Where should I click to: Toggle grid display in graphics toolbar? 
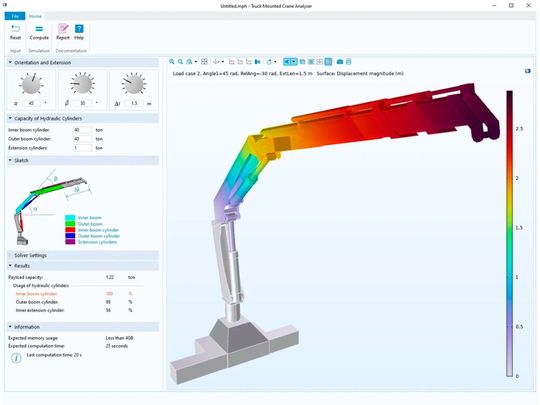pos(320,62)
